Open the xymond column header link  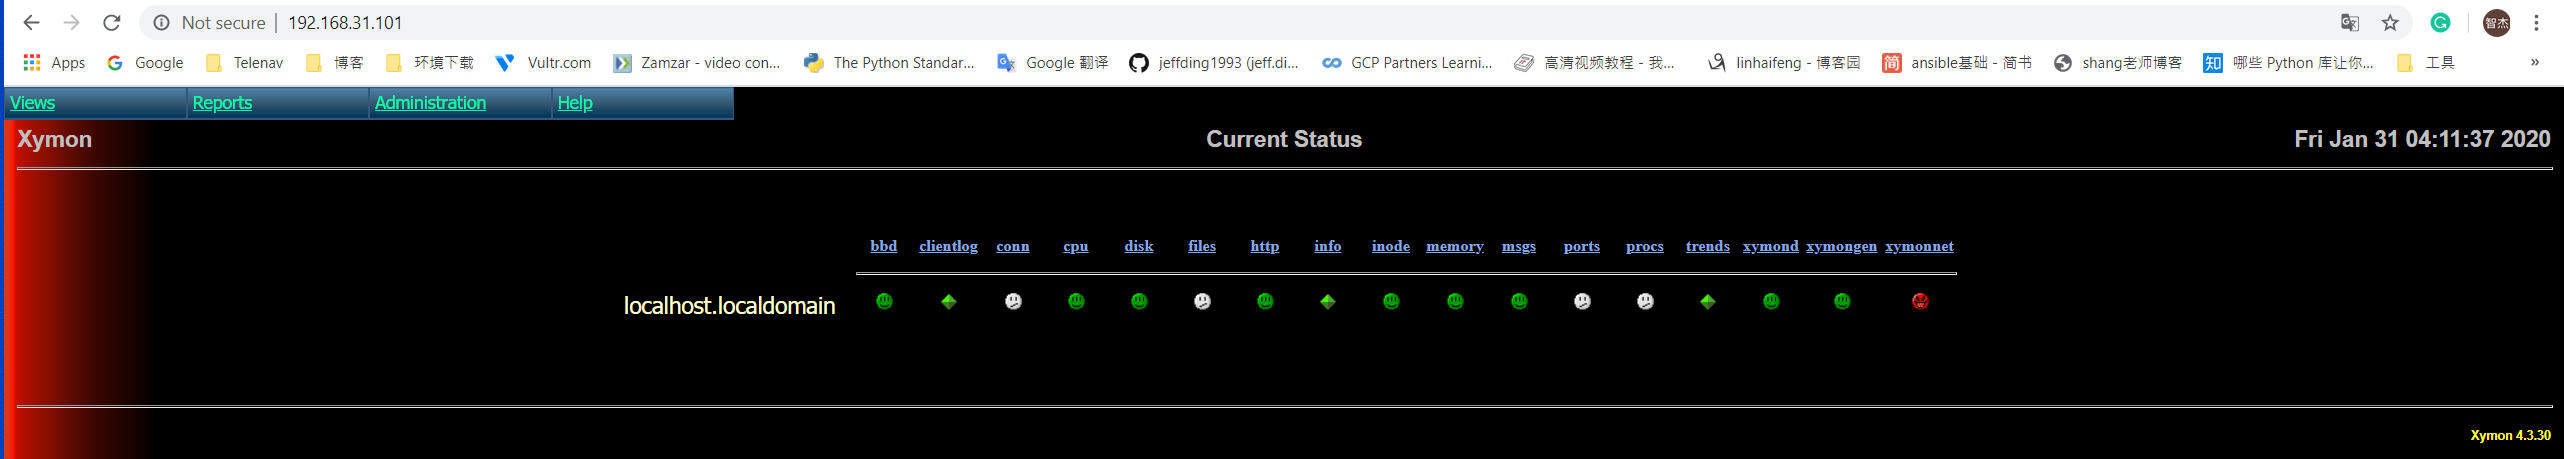[x=1771, y=246]
